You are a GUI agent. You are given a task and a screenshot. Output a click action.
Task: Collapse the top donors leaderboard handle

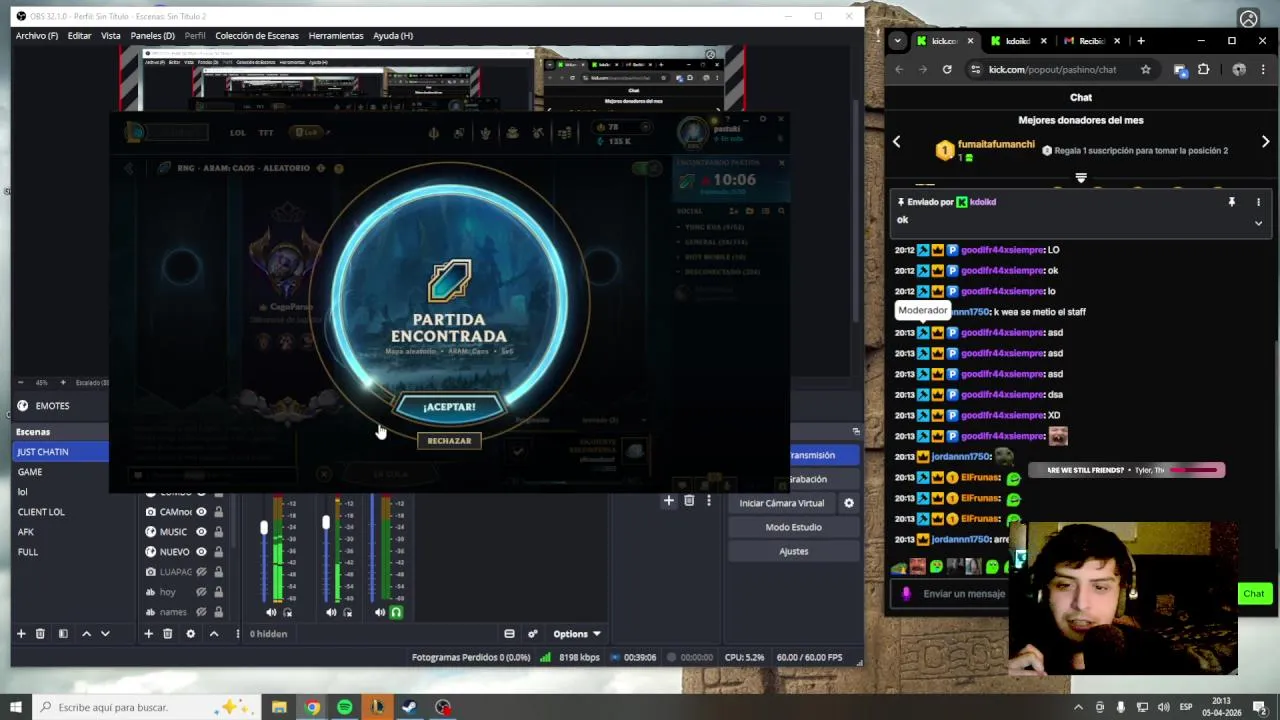(1081, 178)
